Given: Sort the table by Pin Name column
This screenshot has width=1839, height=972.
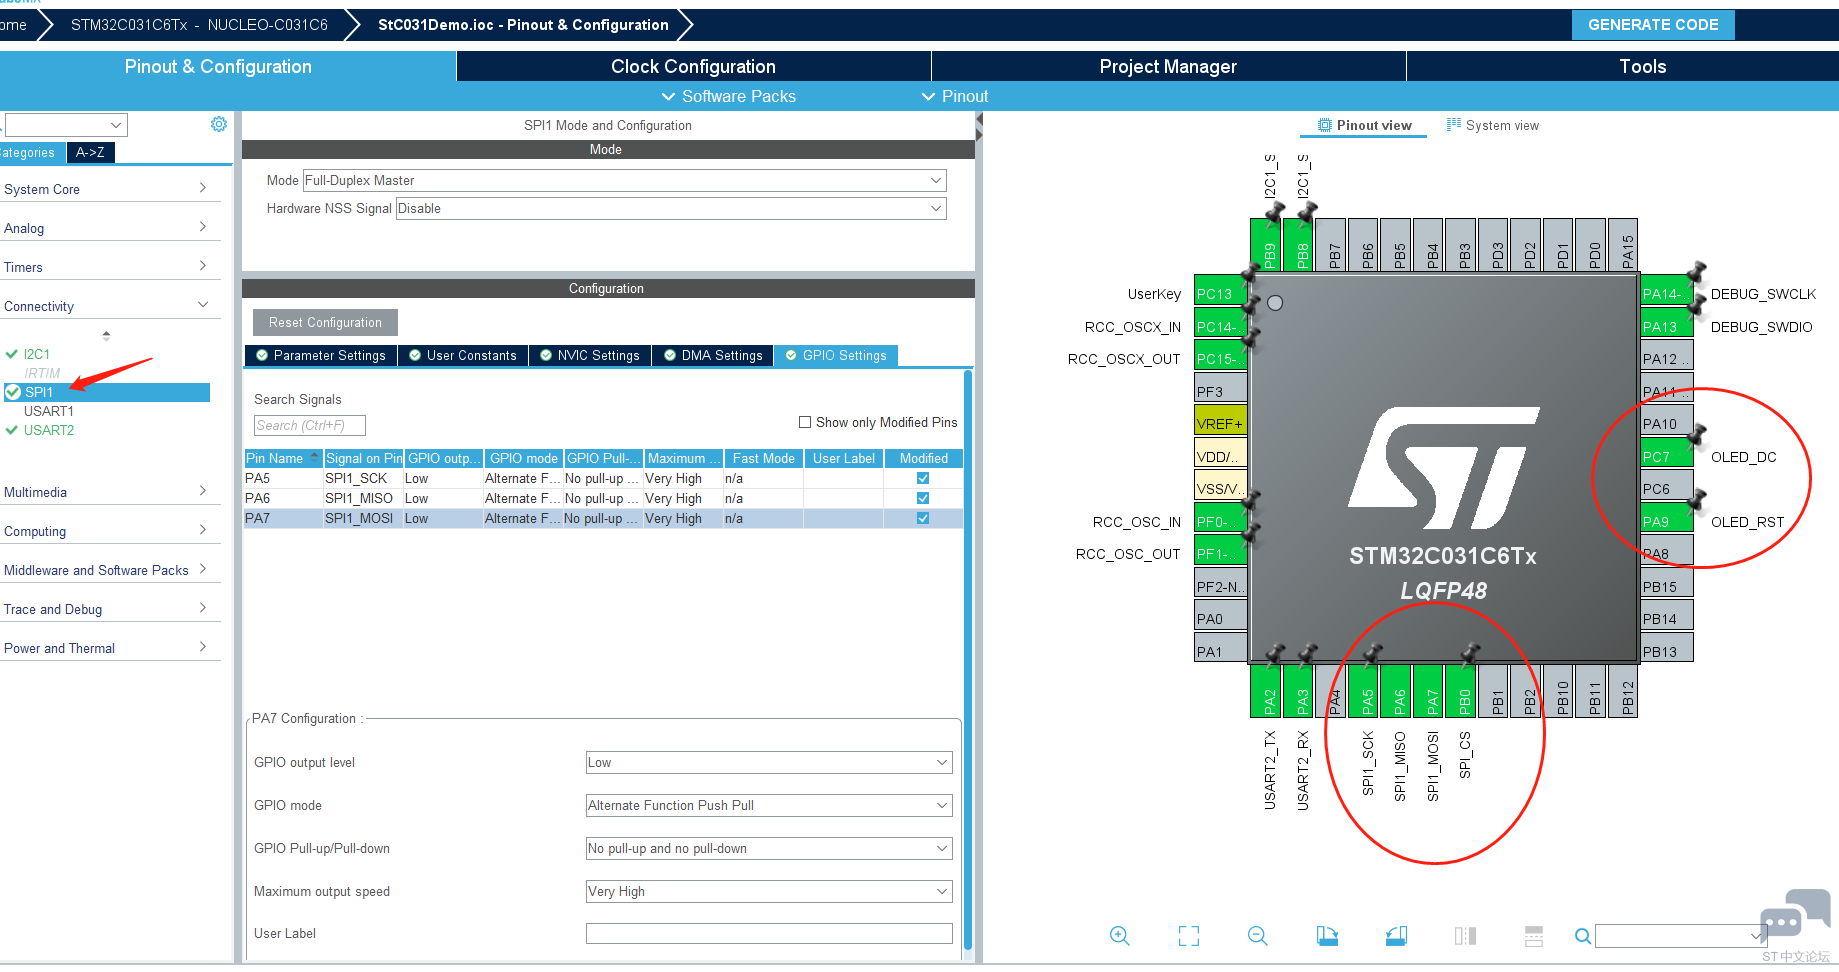Looking at the screenshot, I should (x=283, y=458).
